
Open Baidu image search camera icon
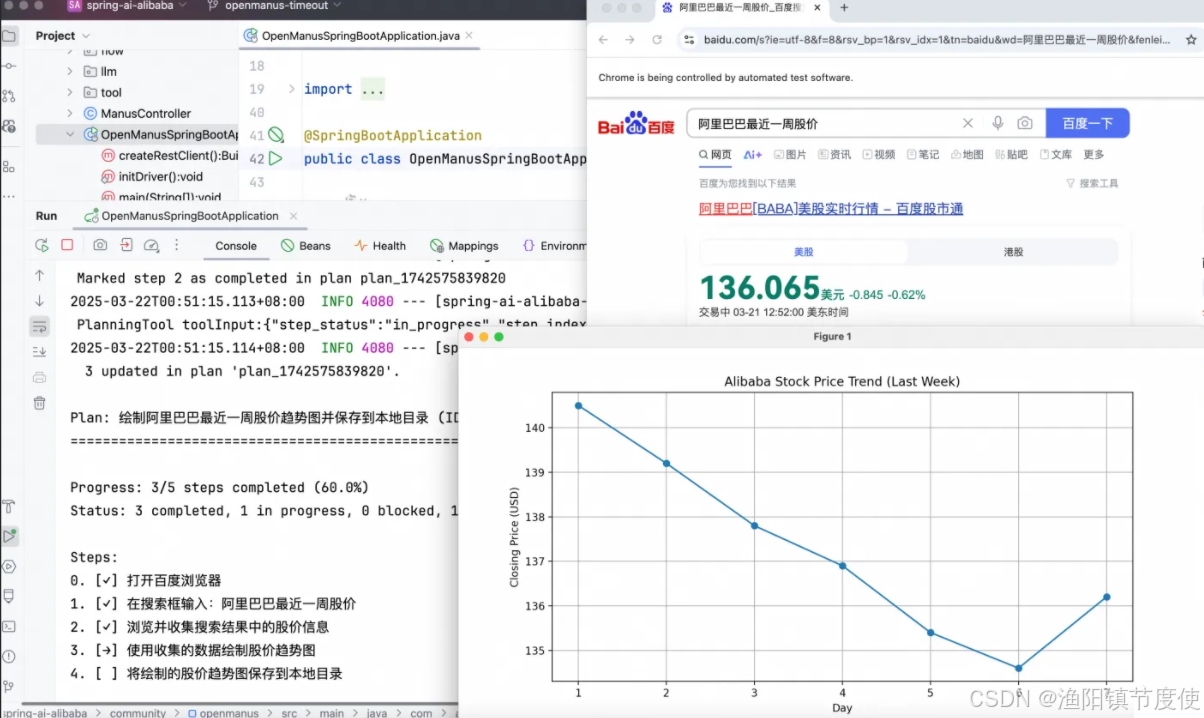(x=1025, y=123)
